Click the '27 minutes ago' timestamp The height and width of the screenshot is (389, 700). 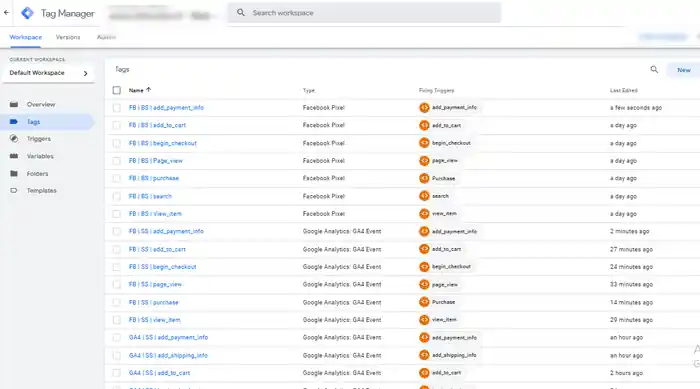tap(631, 249)
